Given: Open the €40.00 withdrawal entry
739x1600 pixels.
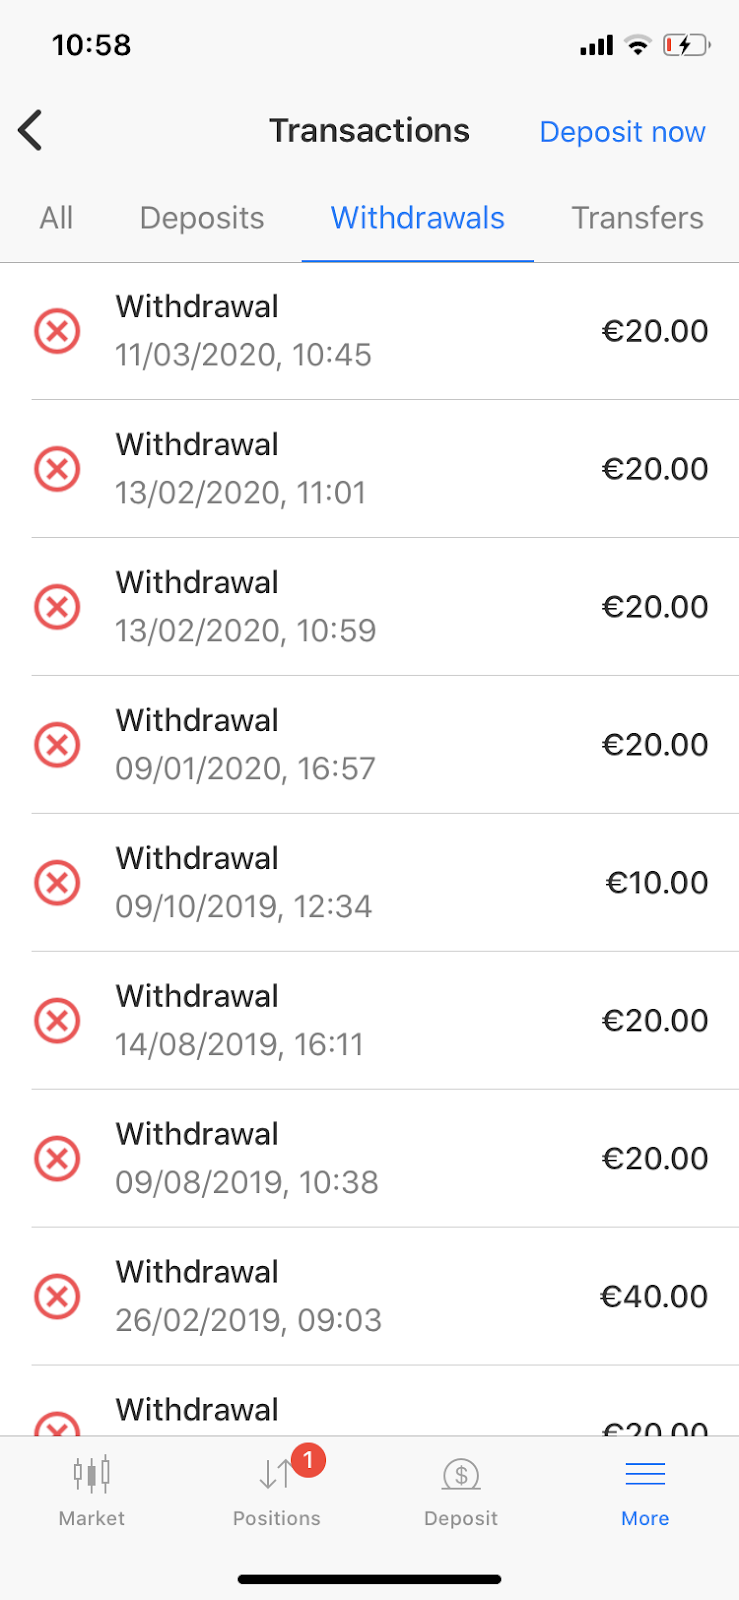Looking at the screenshot, I should coord(654,1297).
